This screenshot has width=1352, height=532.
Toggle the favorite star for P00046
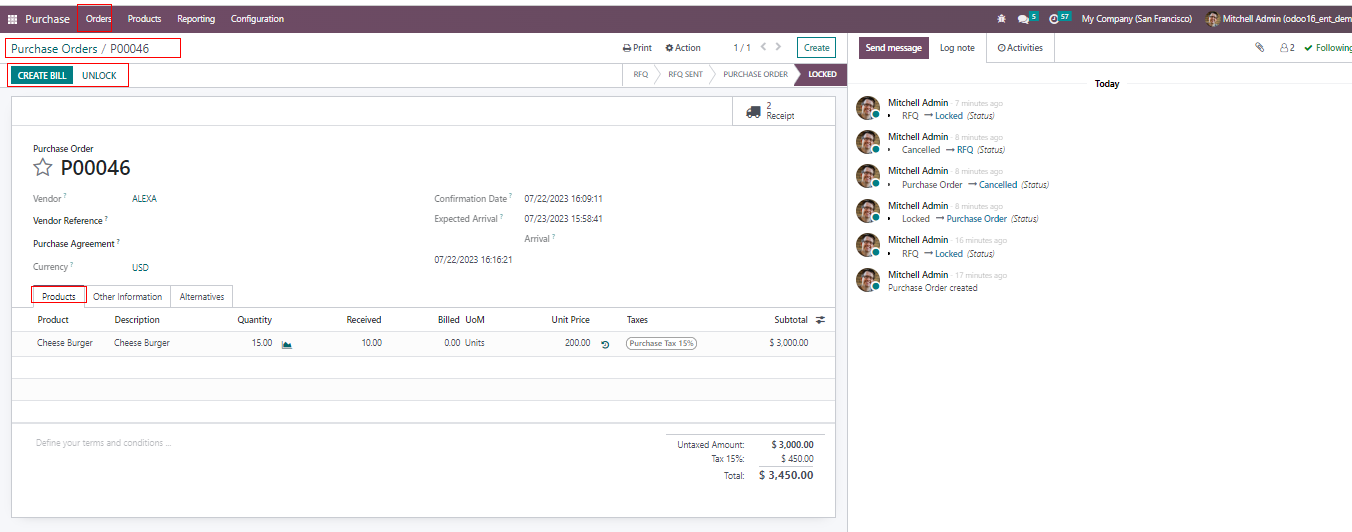[43, 168]
